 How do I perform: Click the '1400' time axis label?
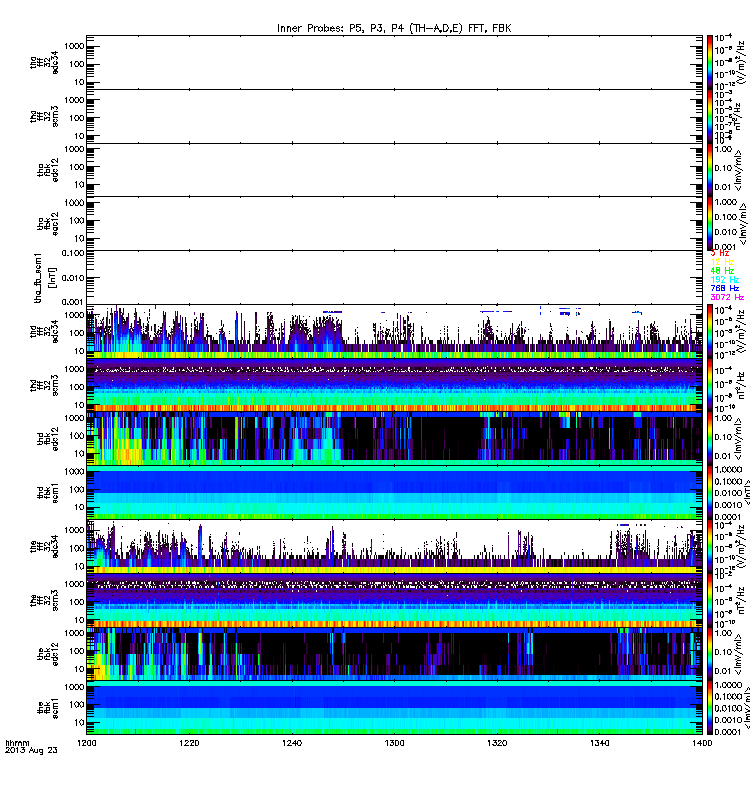click(x=702, y=743)
